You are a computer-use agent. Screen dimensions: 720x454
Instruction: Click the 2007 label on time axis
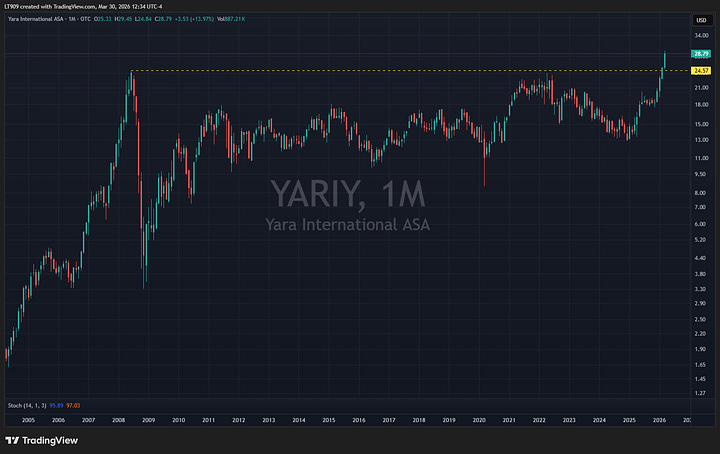click(x=89, y=420)
